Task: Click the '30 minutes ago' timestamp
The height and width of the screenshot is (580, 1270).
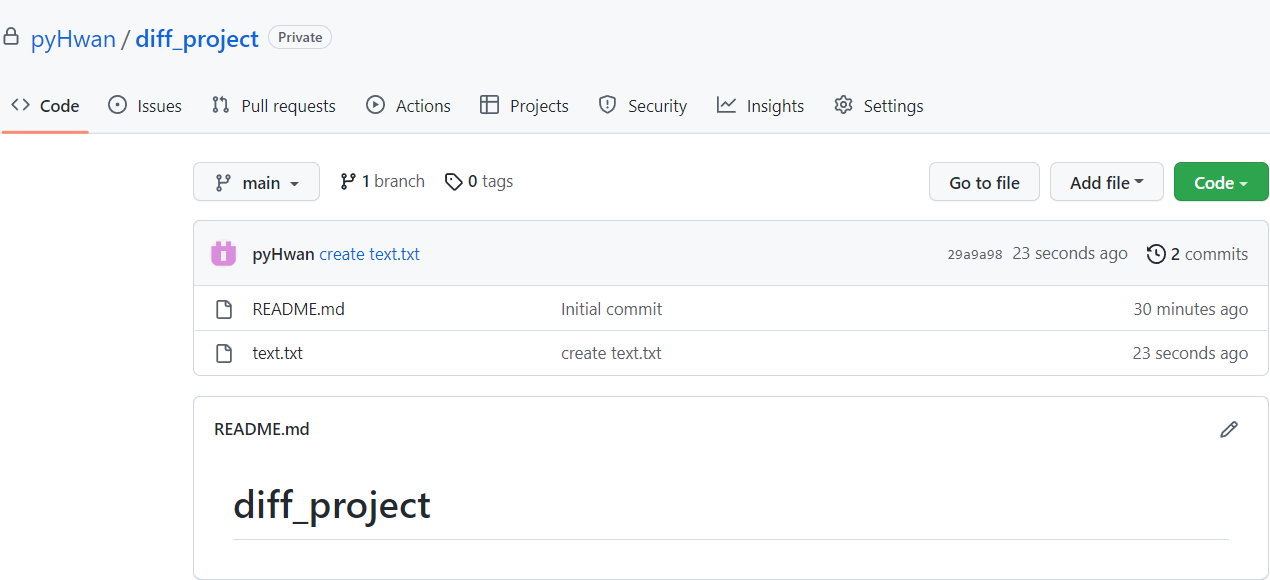Action: [x=1190, y=309]
